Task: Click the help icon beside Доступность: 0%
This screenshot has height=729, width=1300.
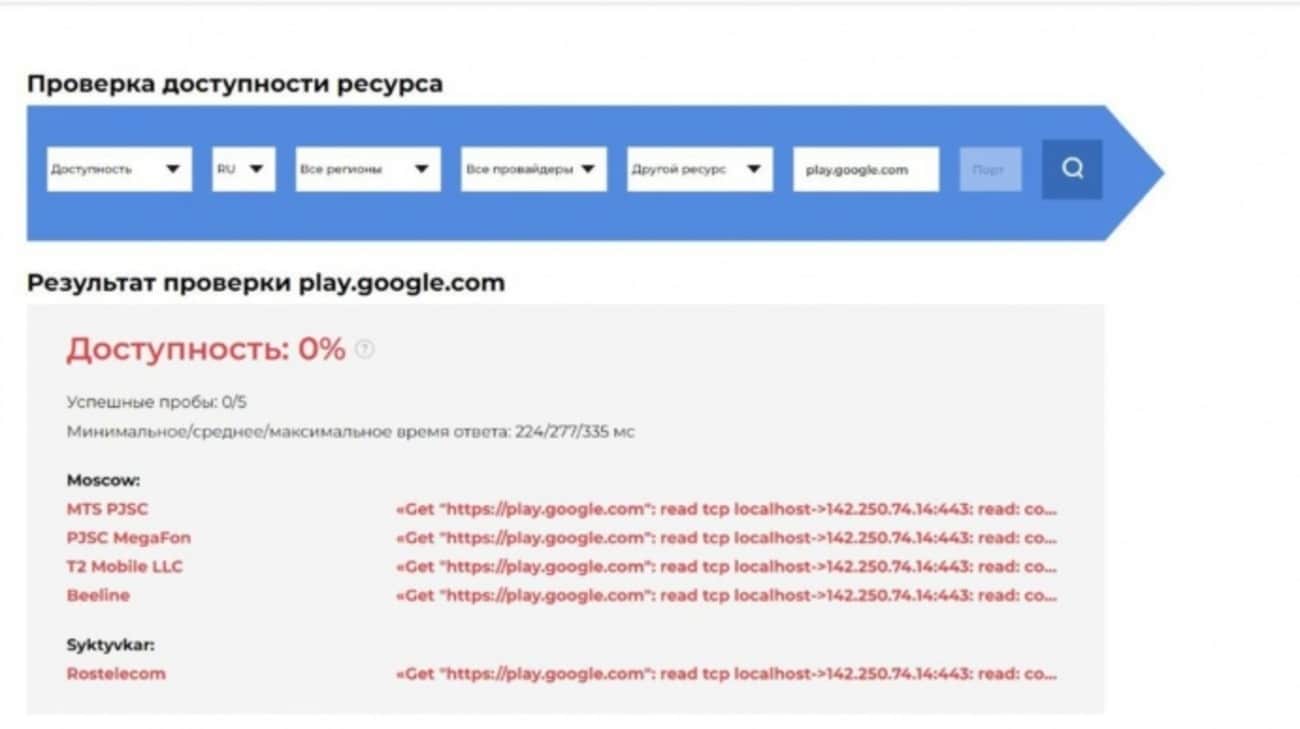Action: coord(365,350)
